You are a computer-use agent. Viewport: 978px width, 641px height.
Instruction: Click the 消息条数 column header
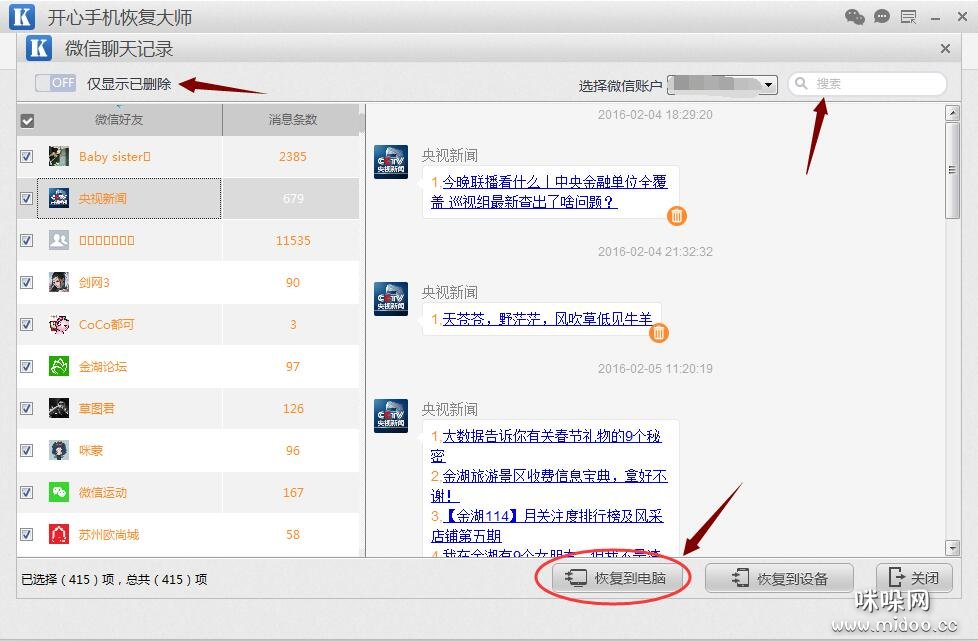click(x=292, y=120)
